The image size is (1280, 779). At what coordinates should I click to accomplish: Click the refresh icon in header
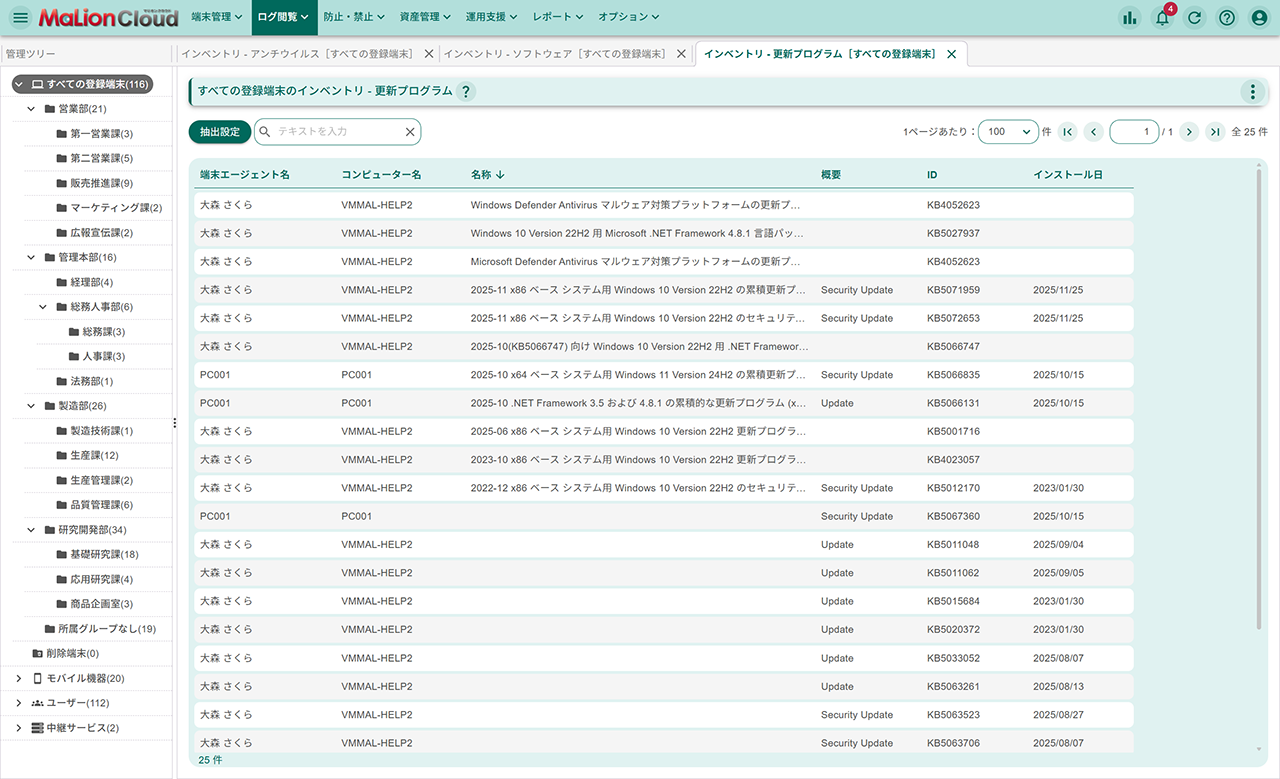[1194, 17]
